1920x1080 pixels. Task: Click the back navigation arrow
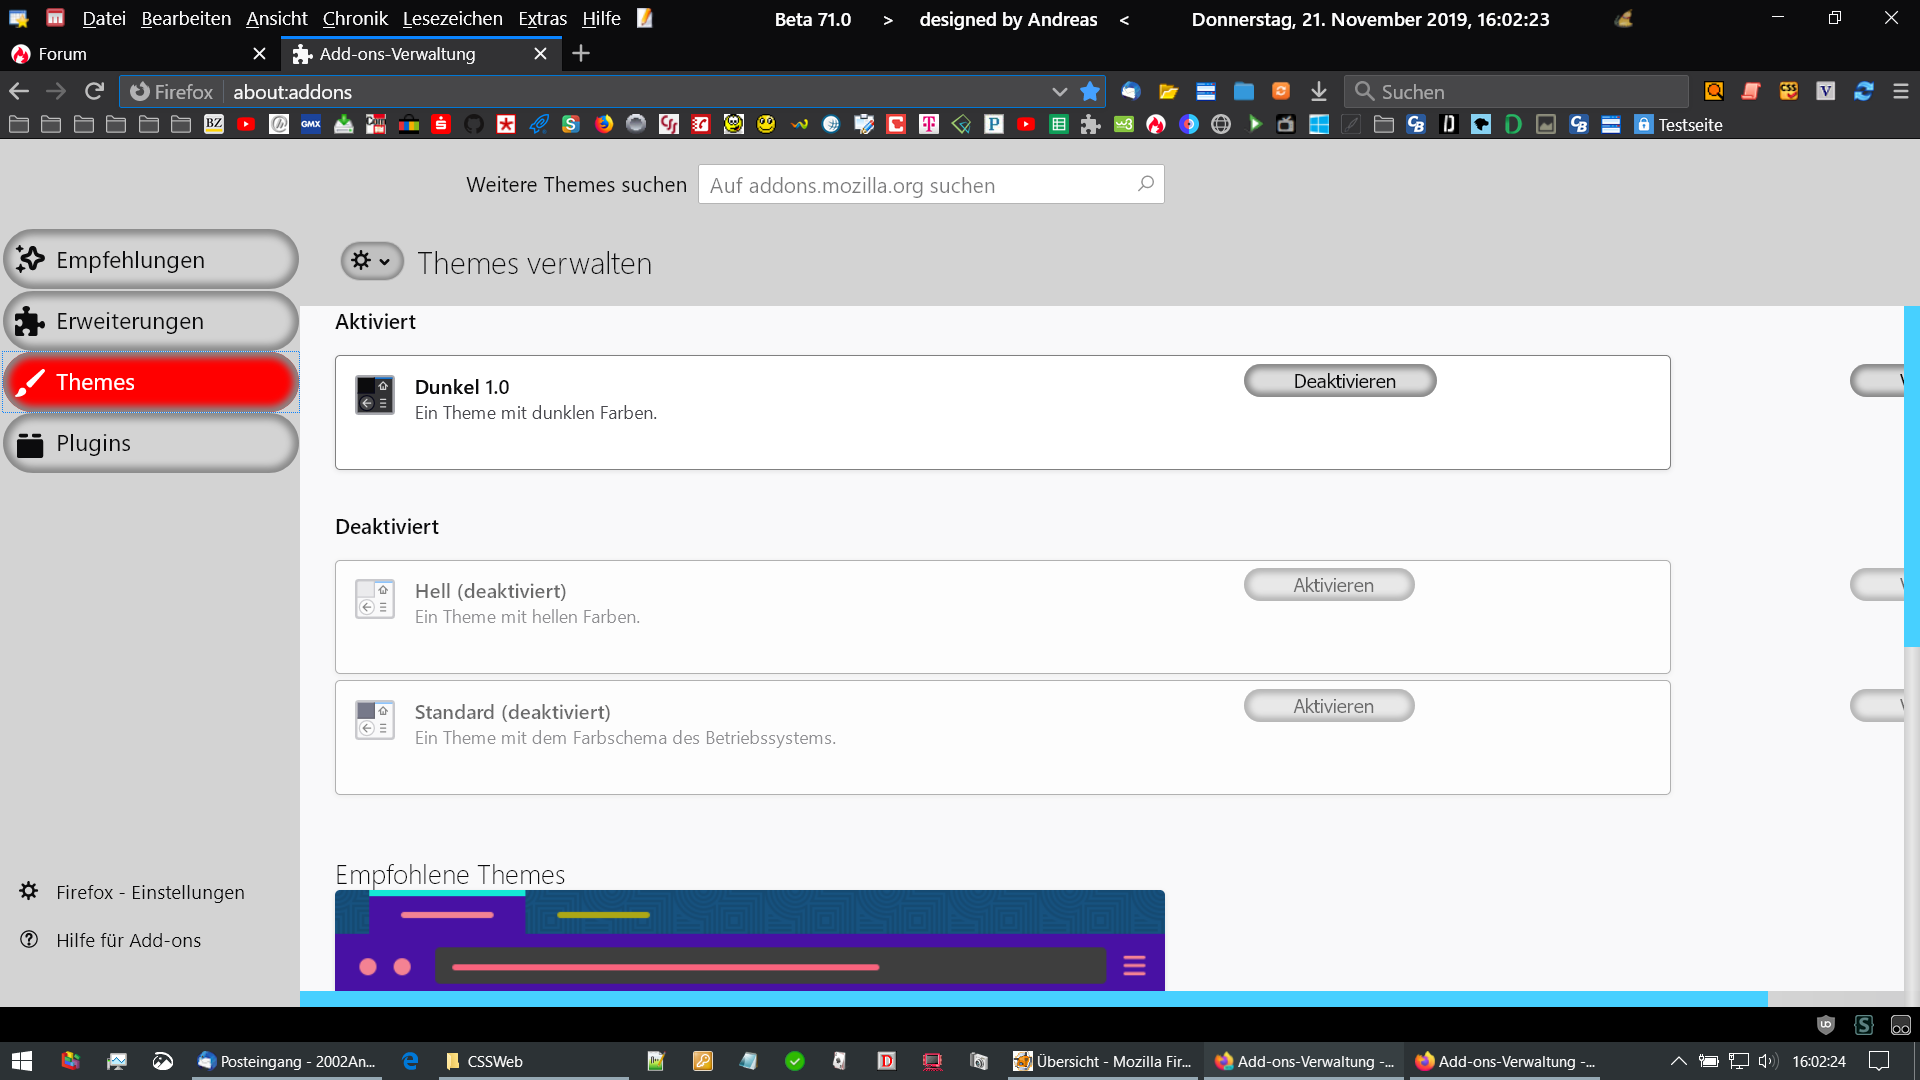19,91
